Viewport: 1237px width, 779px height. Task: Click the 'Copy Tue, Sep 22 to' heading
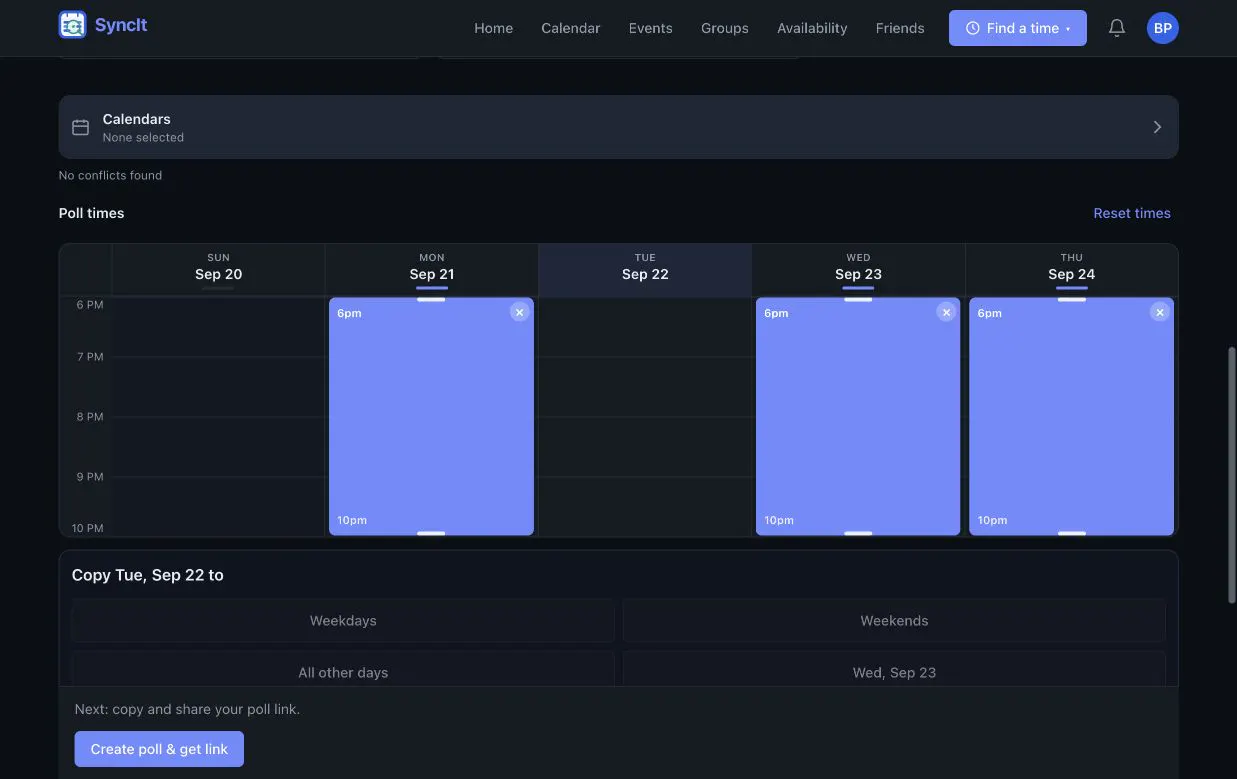pyautogui.click(x=148, y=575)
